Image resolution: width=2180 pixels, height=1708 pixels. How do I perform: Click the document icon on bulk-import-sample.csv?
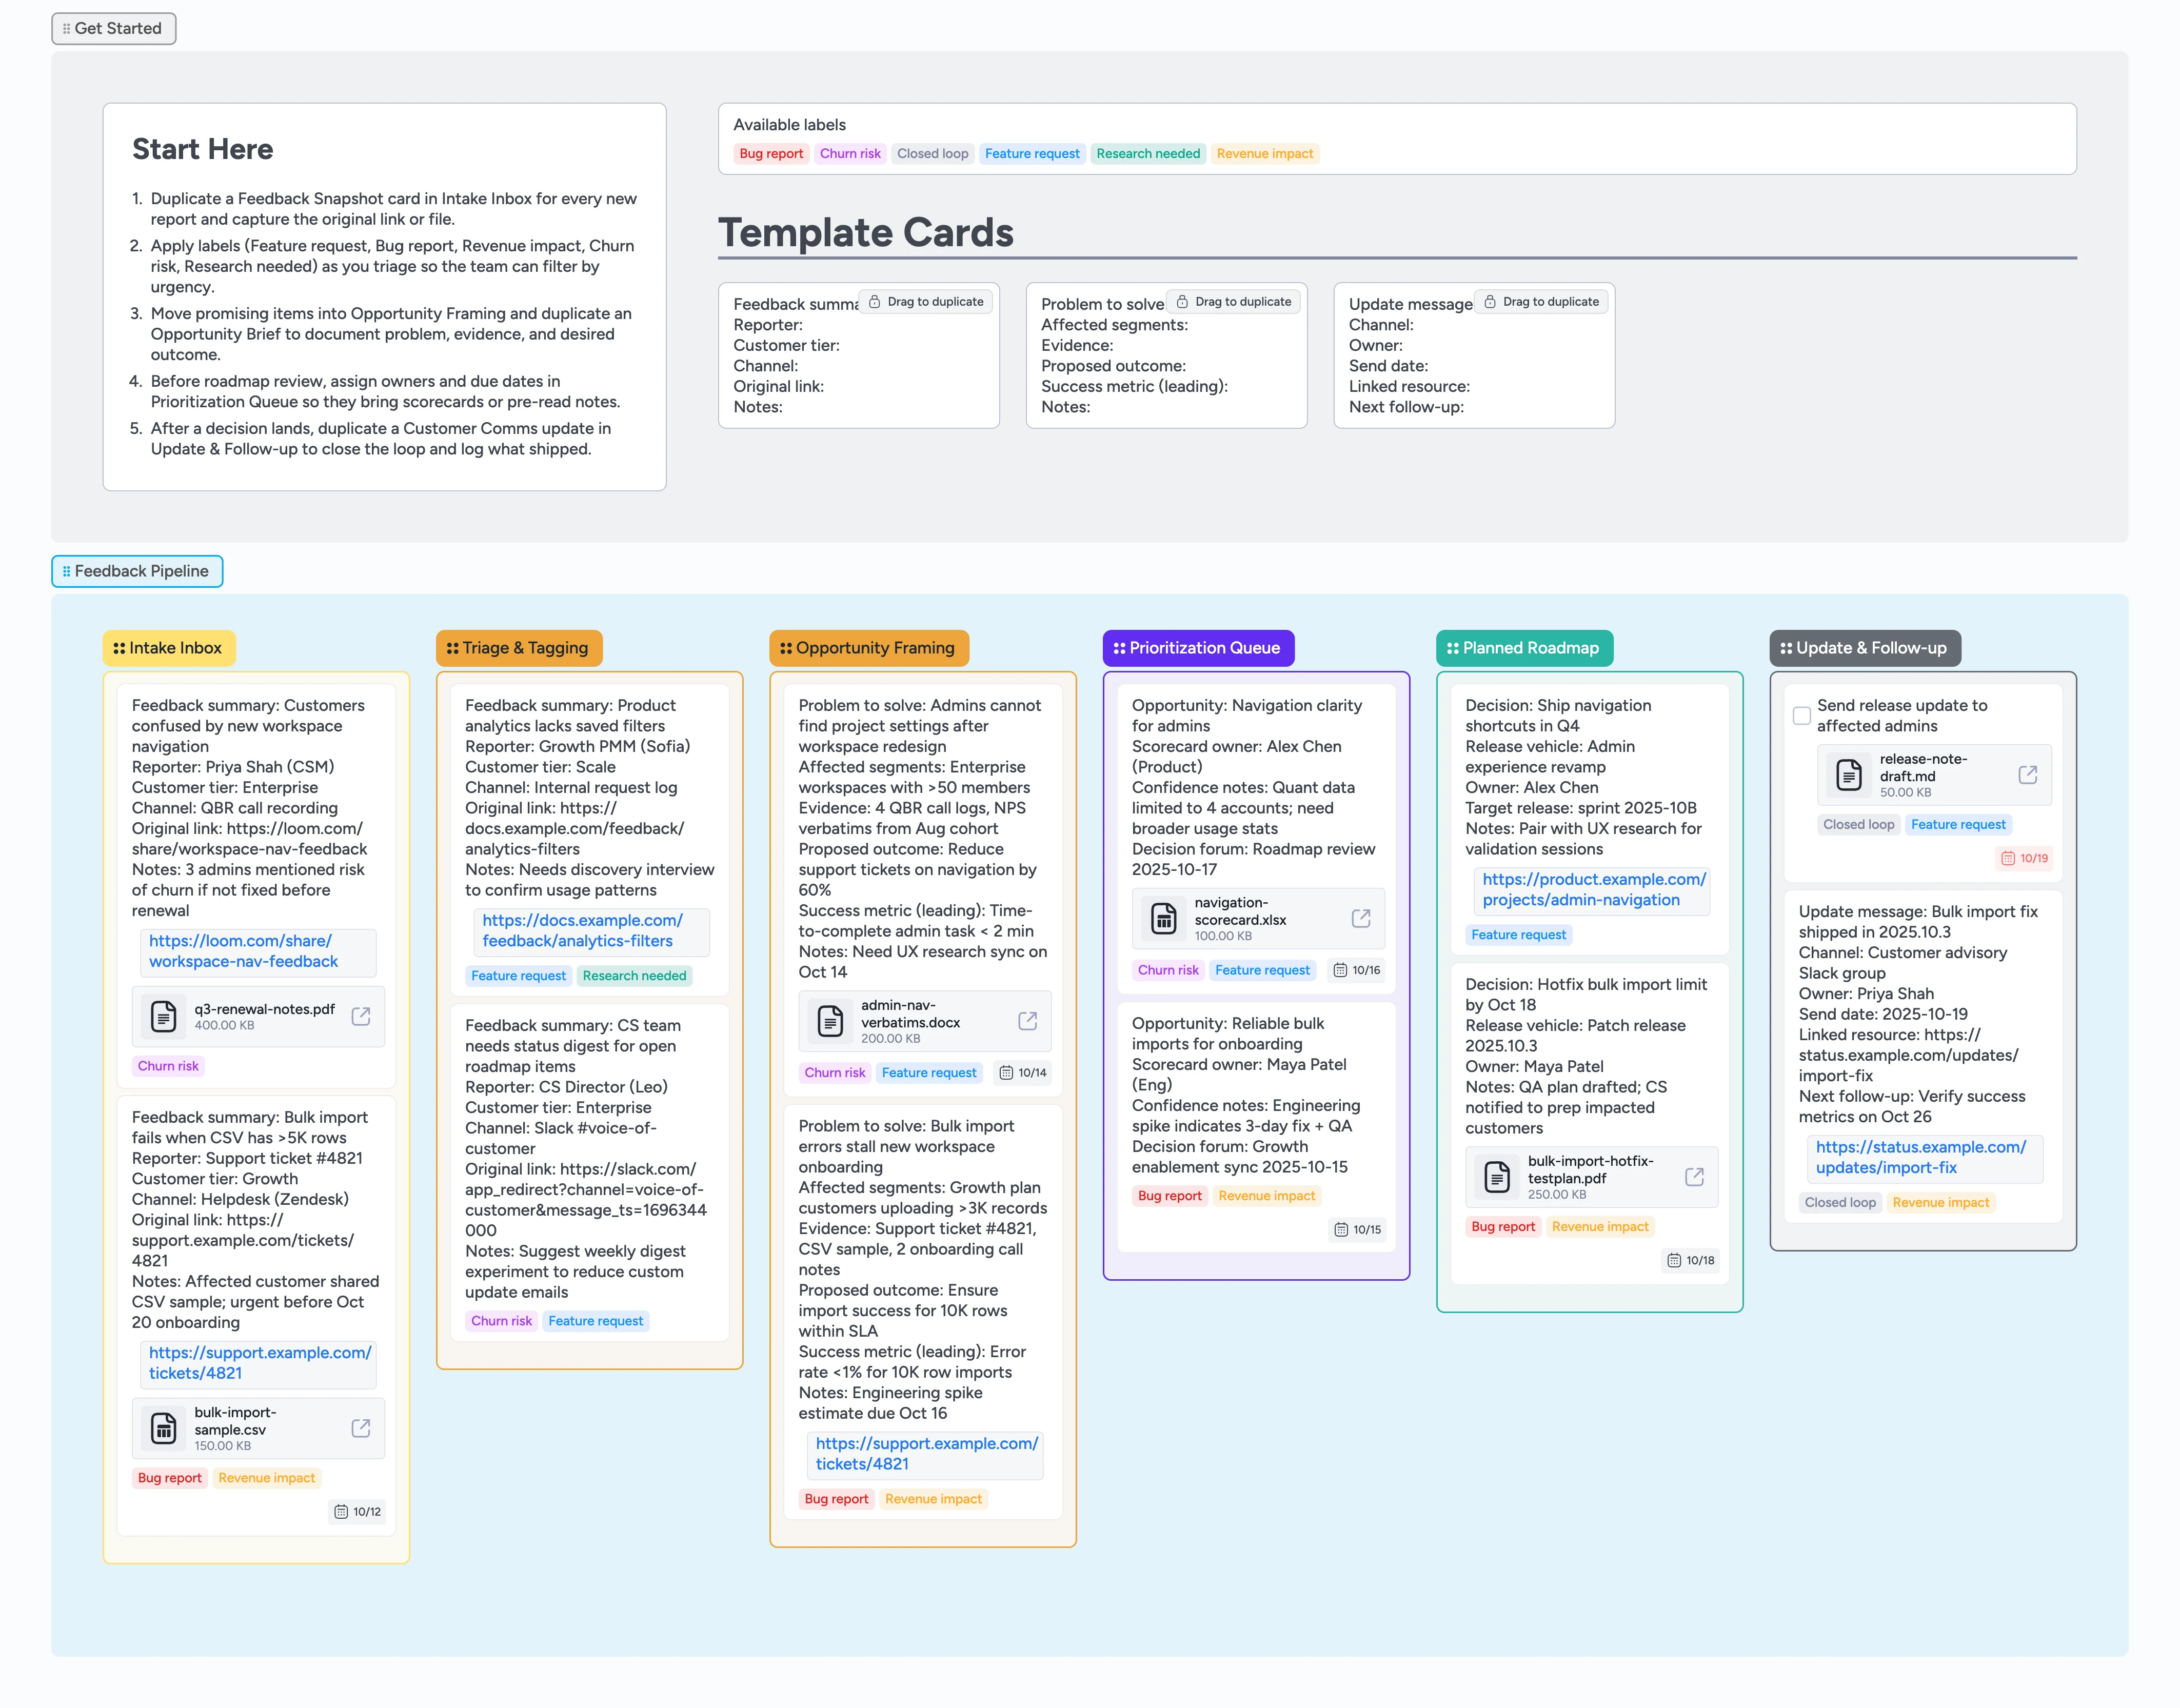[163, 1428]
